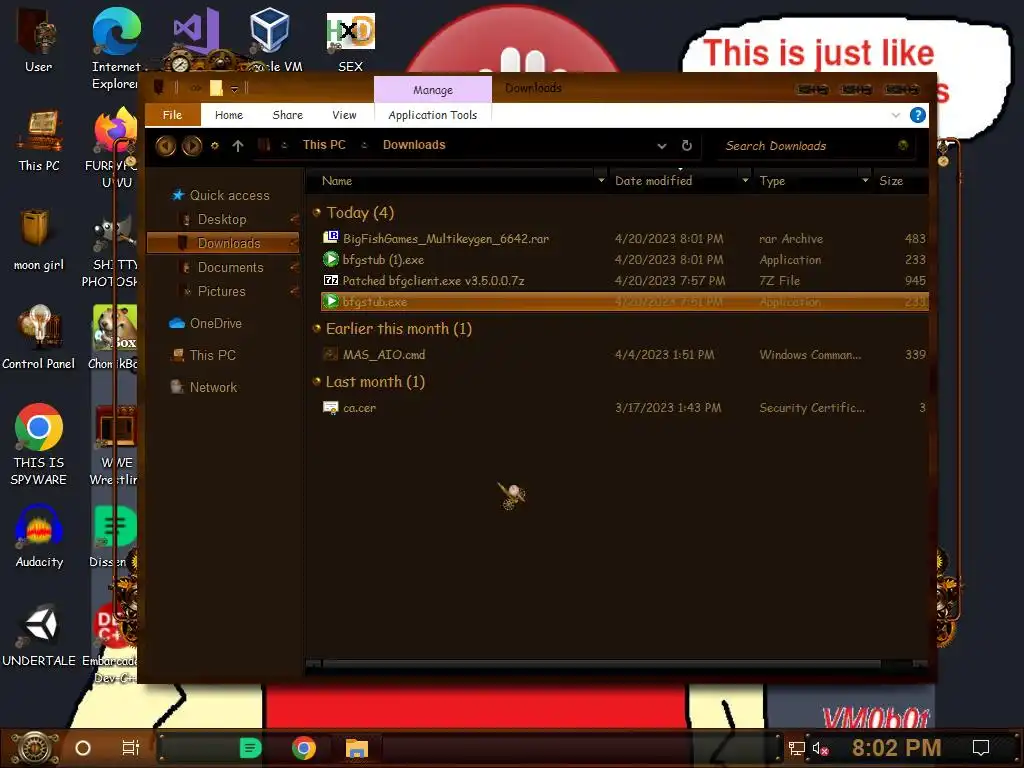Open the HxD hex editor shortcut labeled SEX

click(x=351, y=42)
